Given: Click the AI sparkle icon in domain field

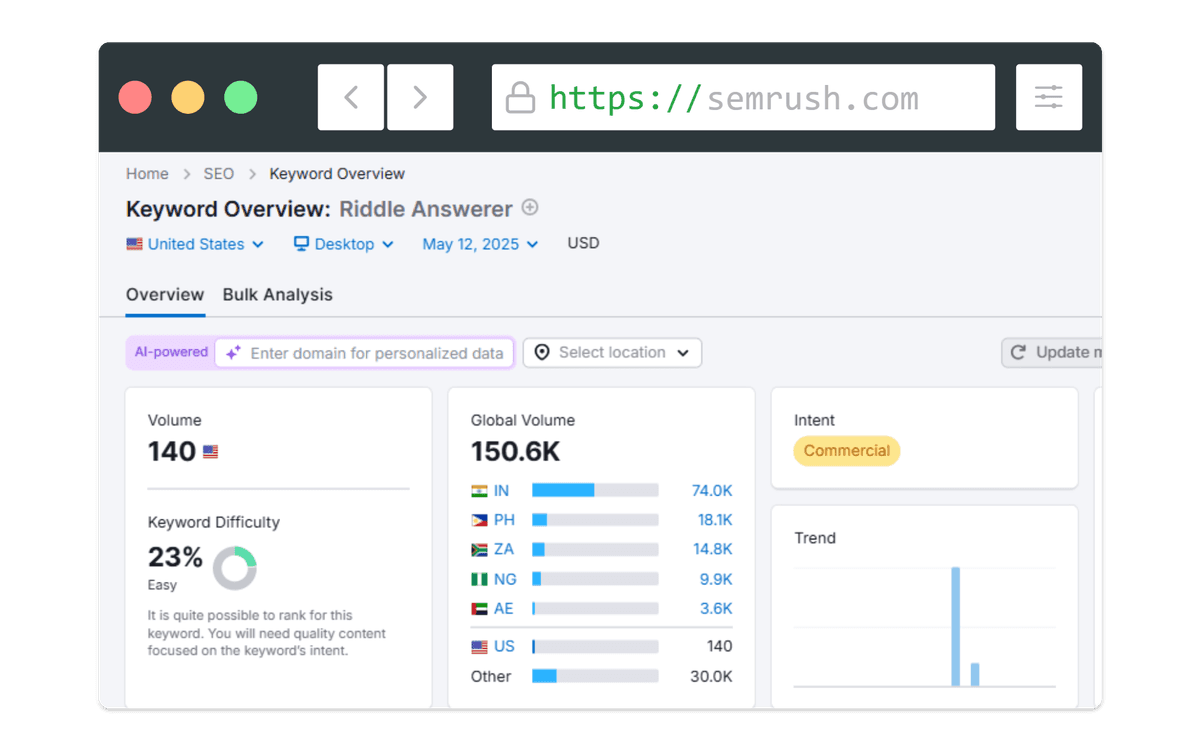Looking at the screenshot, I should pyautogui.click(x=233, y=353).
